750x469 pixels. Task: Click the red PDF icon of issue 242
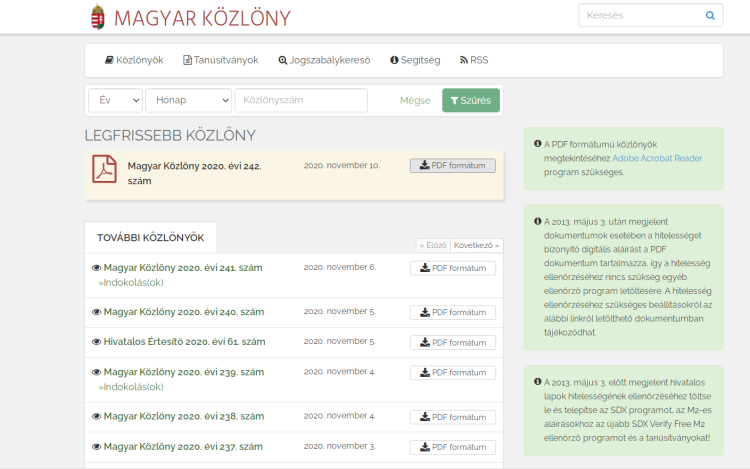coord(105,169)
